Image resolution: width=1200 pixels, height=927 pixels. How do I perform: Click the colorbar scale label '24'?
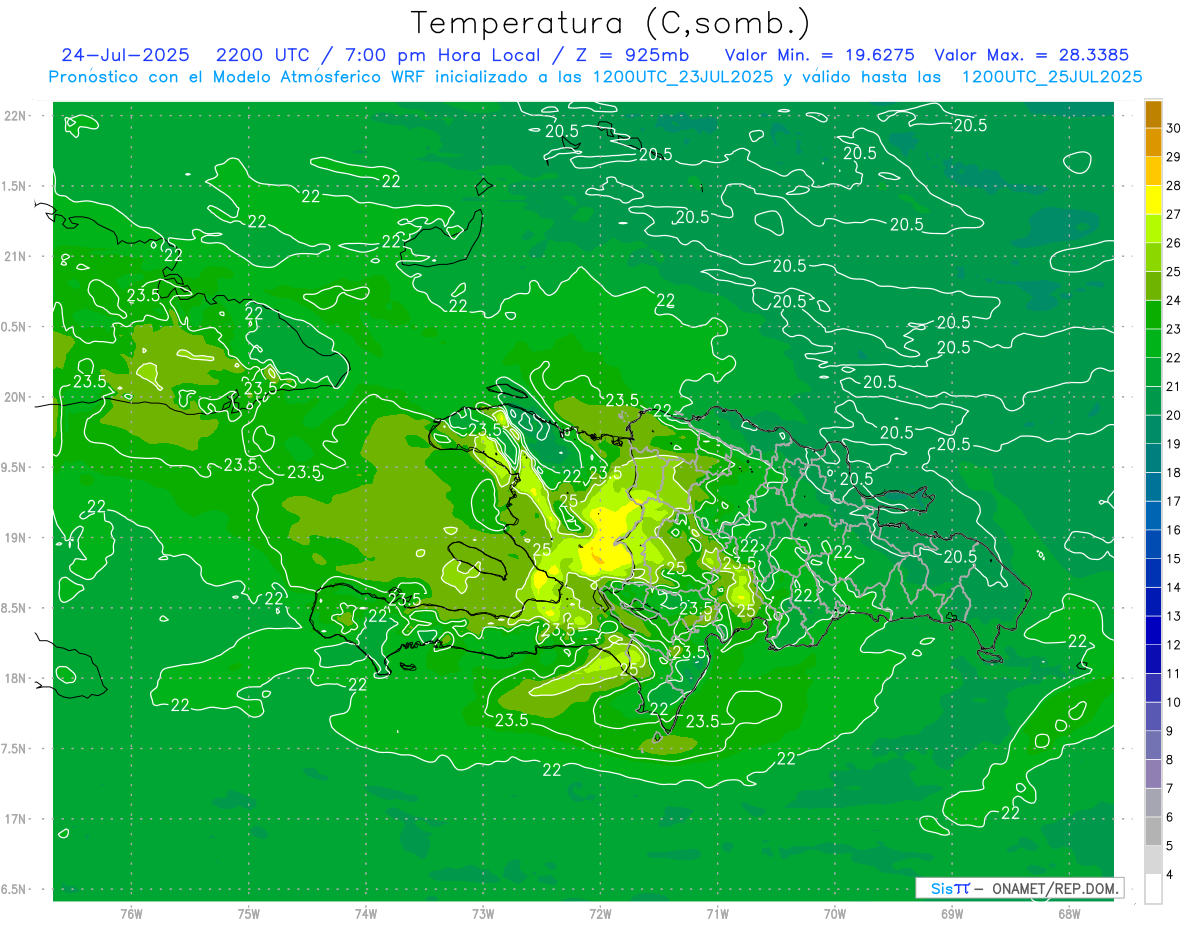click(x=1174, y=300)
